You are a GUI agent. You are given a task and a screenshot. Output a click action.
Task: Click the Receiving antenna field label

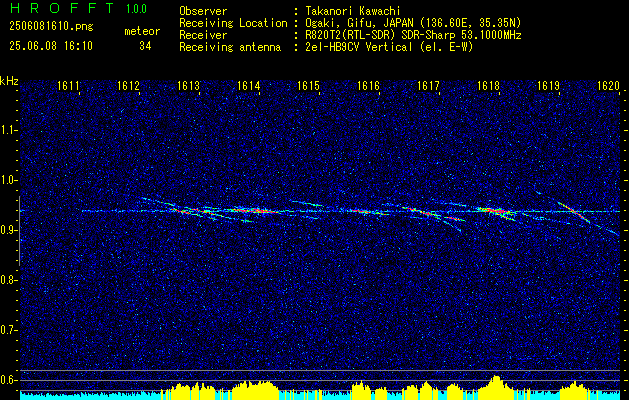click(230, 47)
